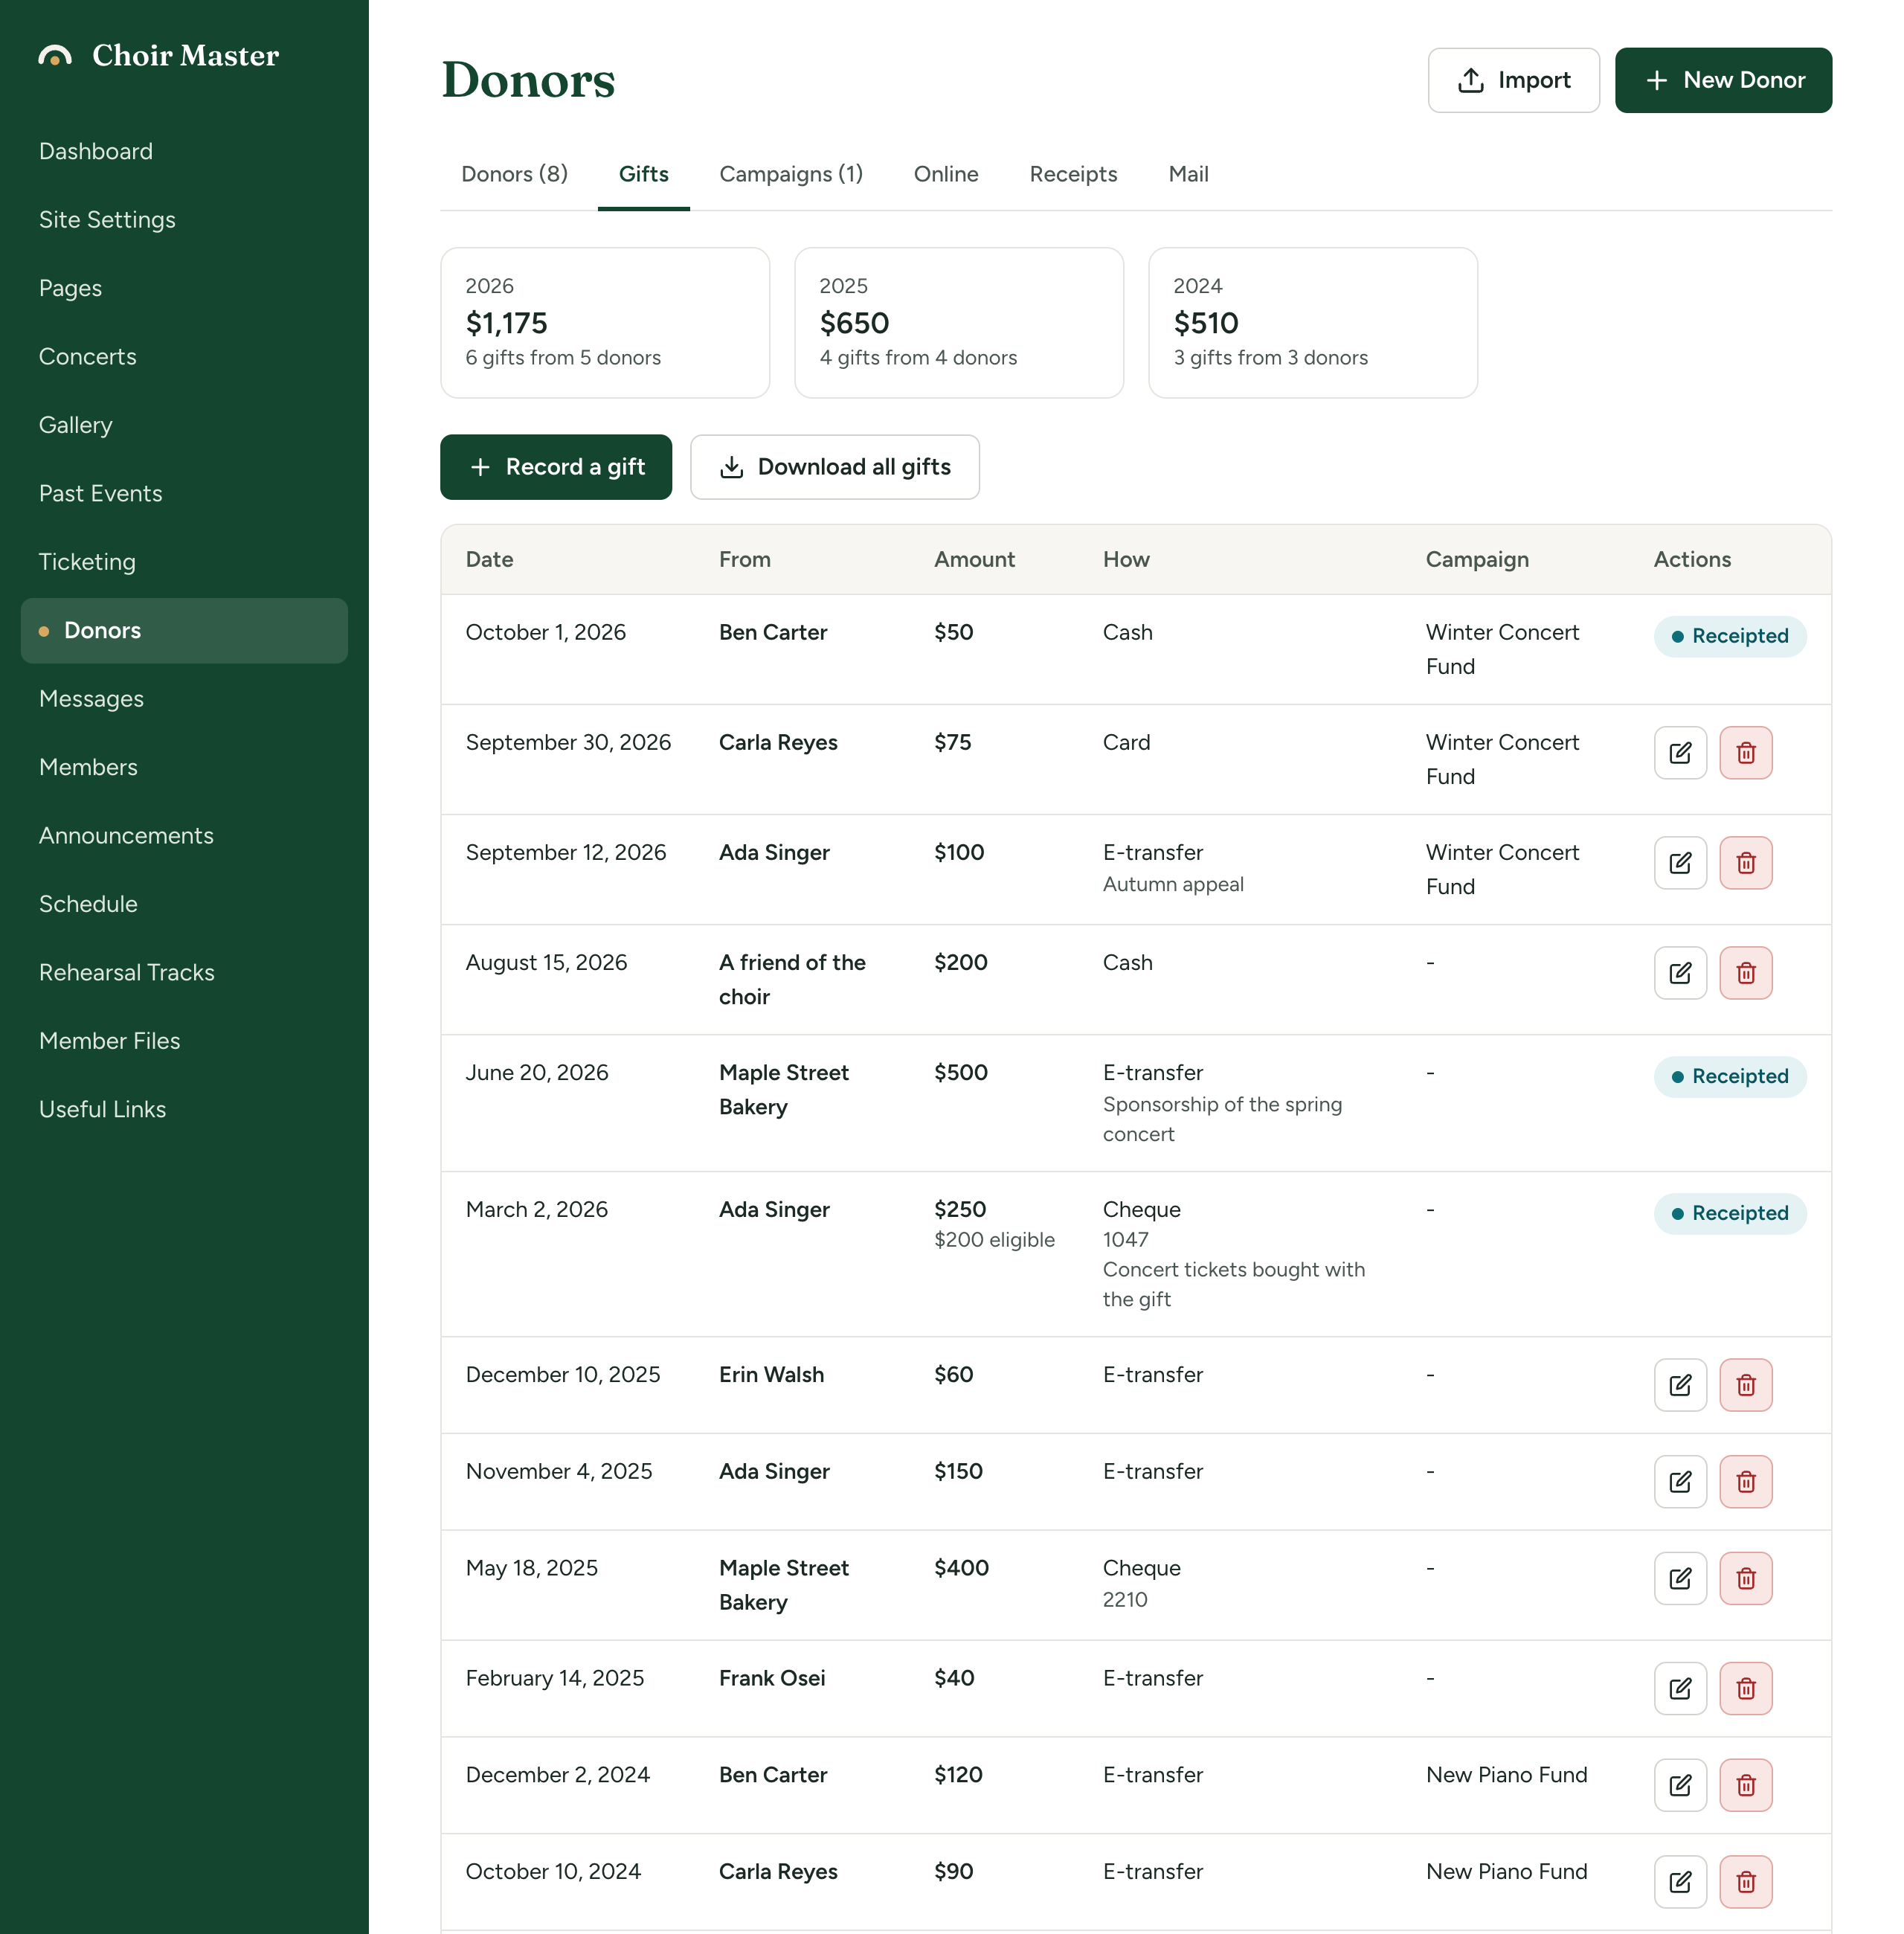Delete the December 2, 2024 gift
The width and height of the screenshot is (1904, 1934).
1746,1786
